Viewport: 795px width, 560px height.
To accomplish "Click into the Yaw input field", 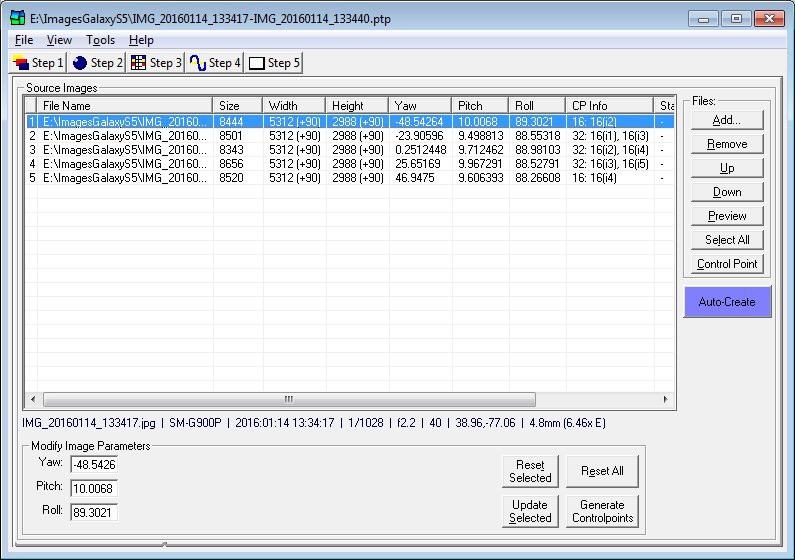I will (x=94, y=465).
